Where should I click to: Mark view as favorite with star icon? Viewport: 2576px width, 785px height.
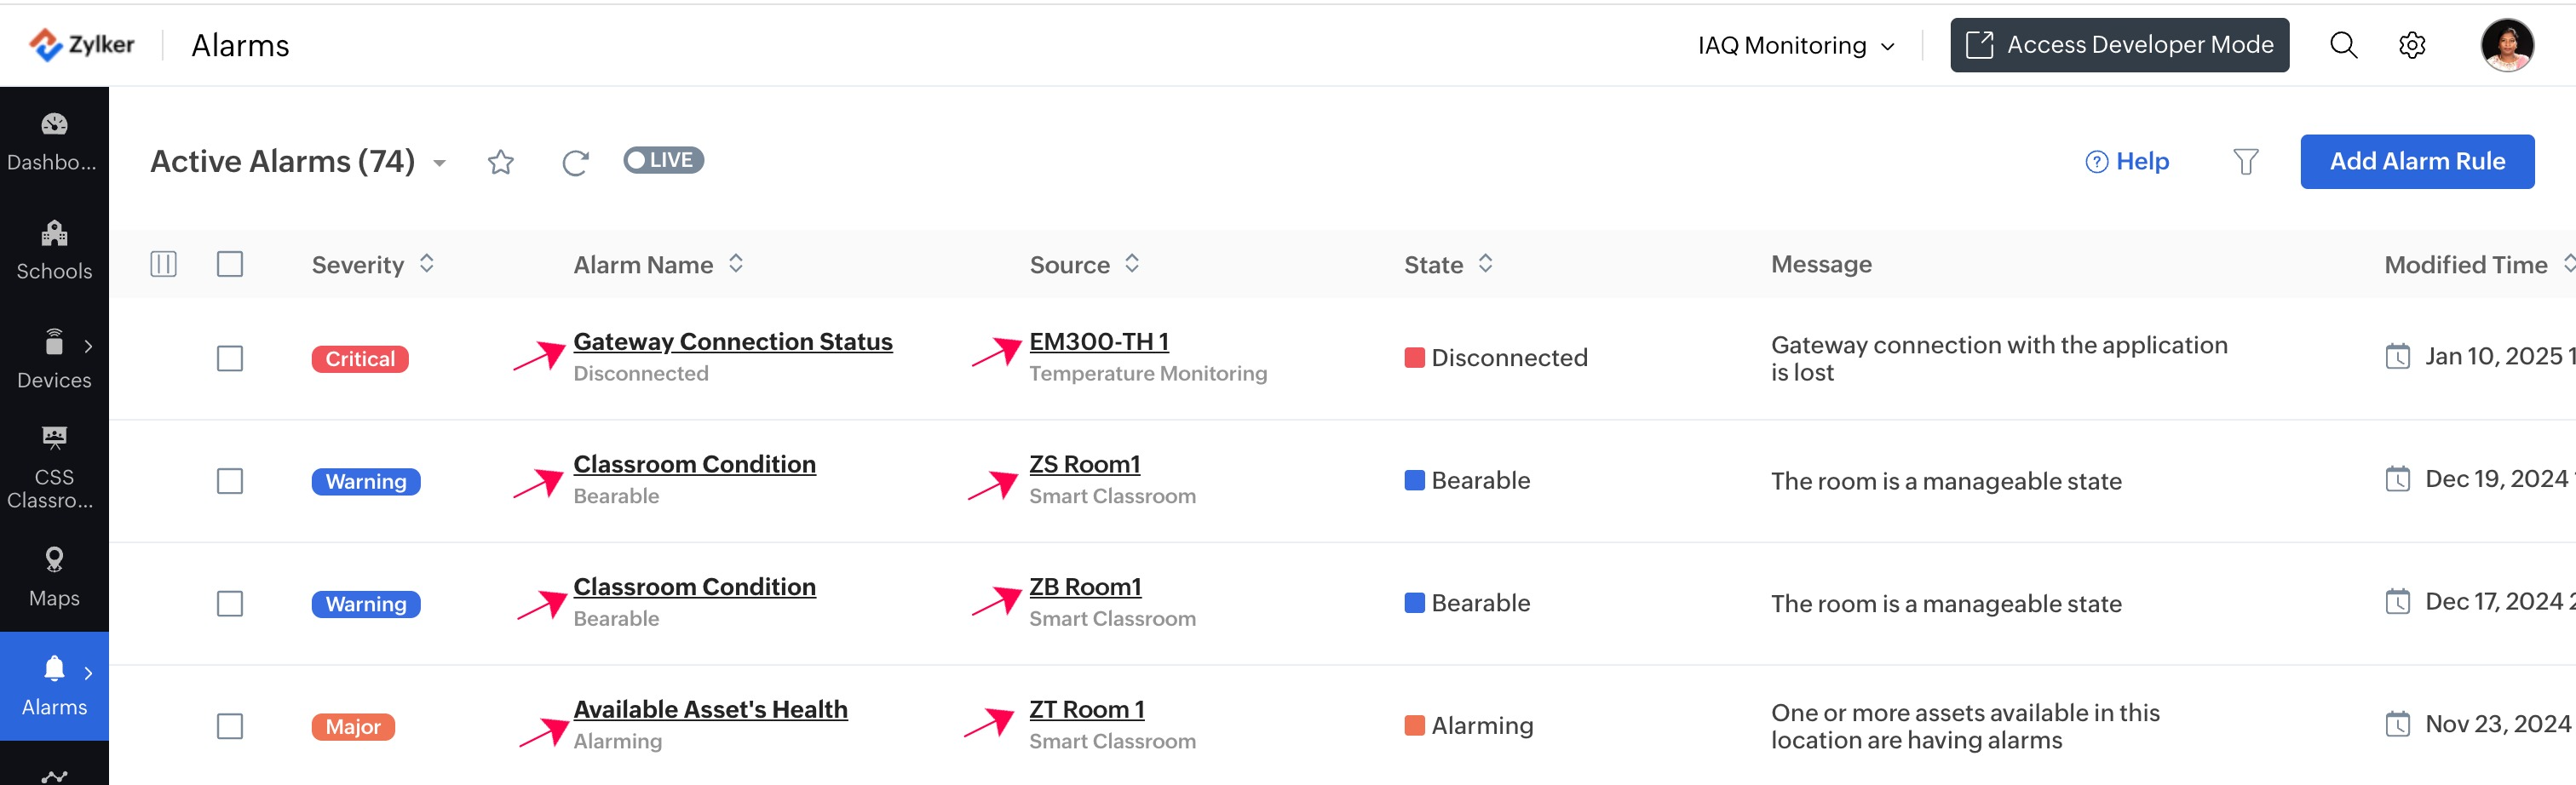(500, 162)
